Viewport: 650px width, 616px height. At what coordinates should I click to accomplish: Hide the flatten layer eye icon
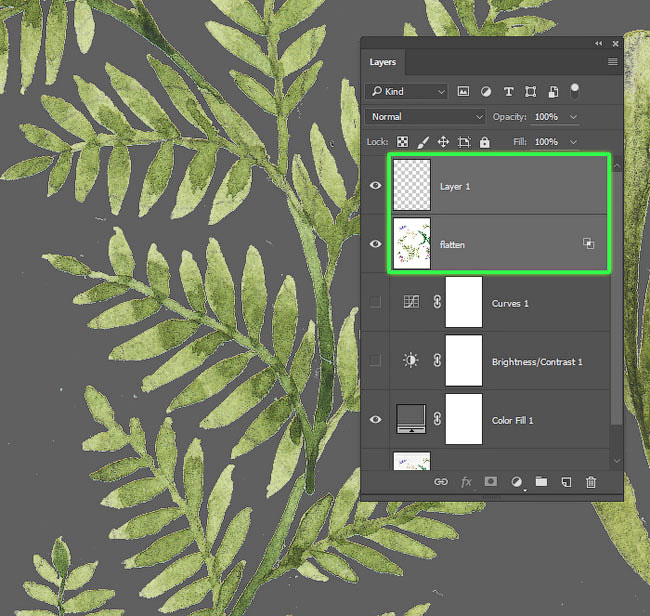(x=376, y=244)
